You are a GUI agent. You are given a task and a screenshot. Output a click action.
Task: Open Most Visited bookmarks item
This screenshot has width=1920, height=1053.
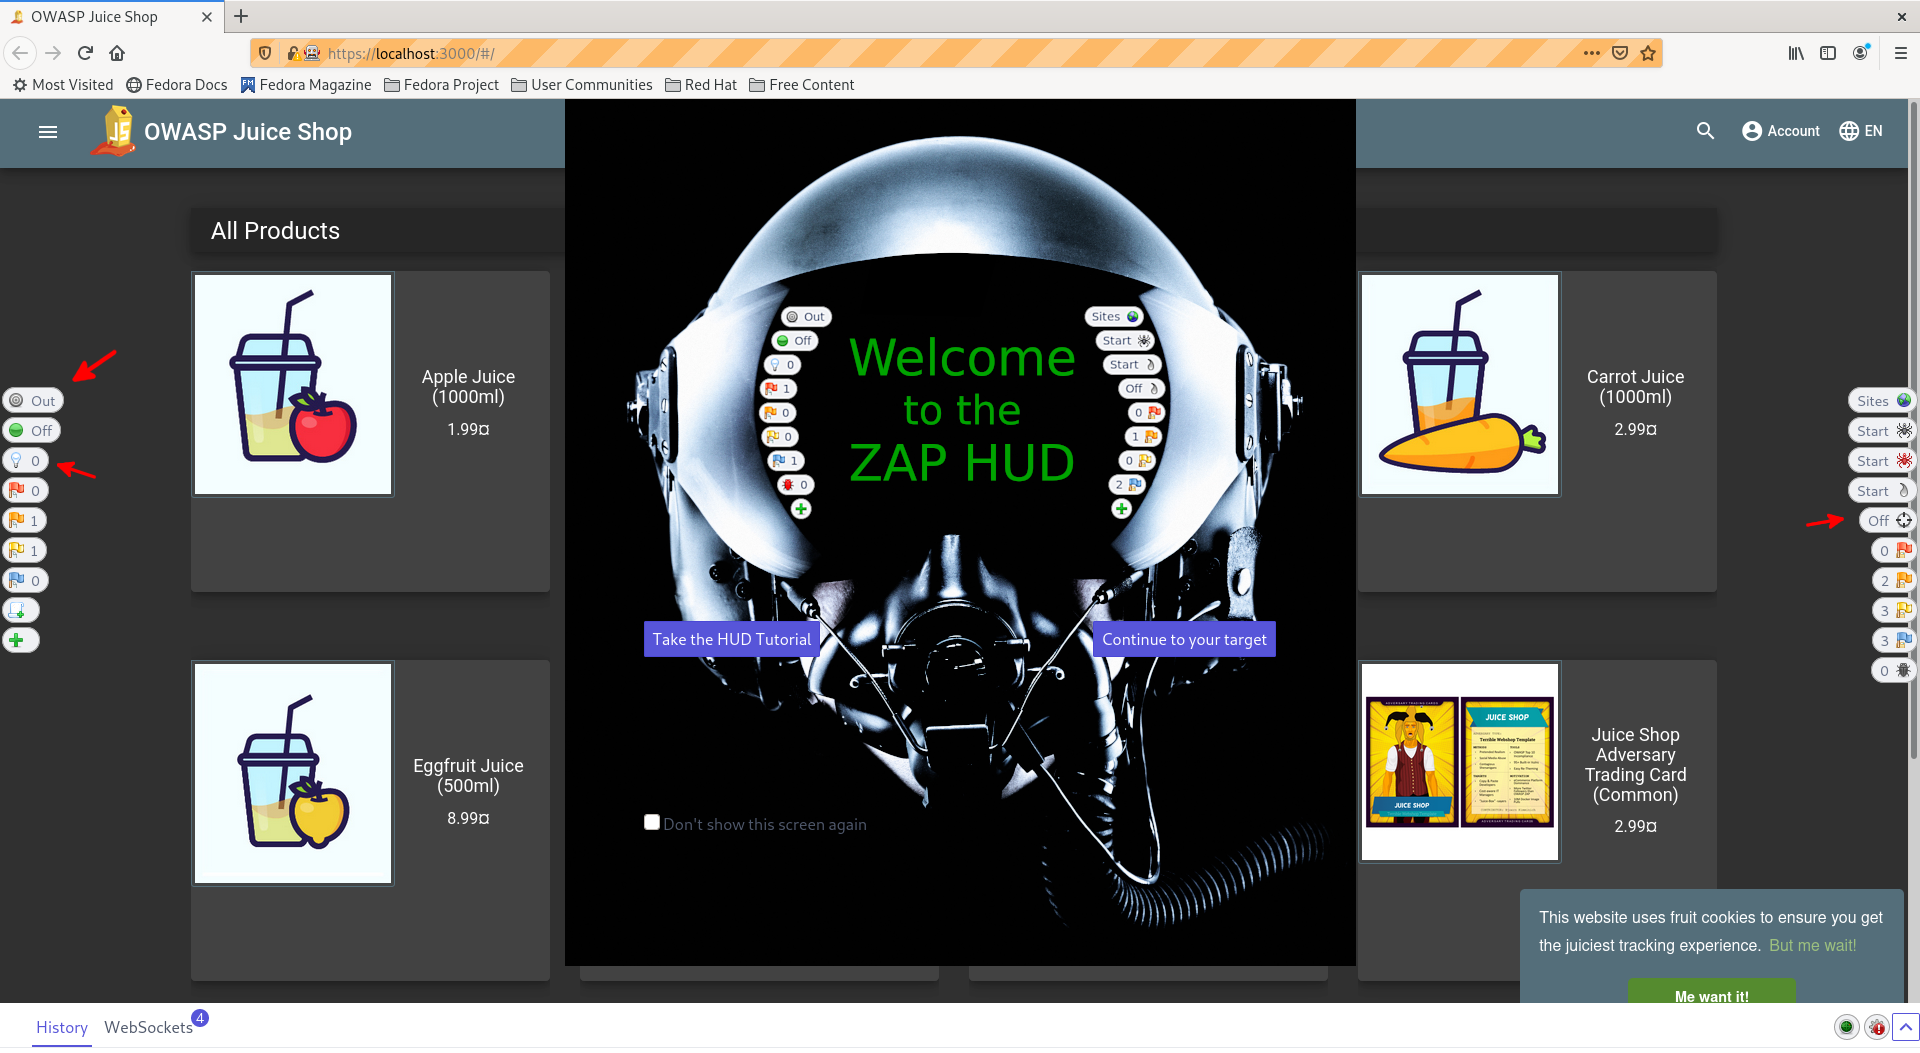click(63, 85)
